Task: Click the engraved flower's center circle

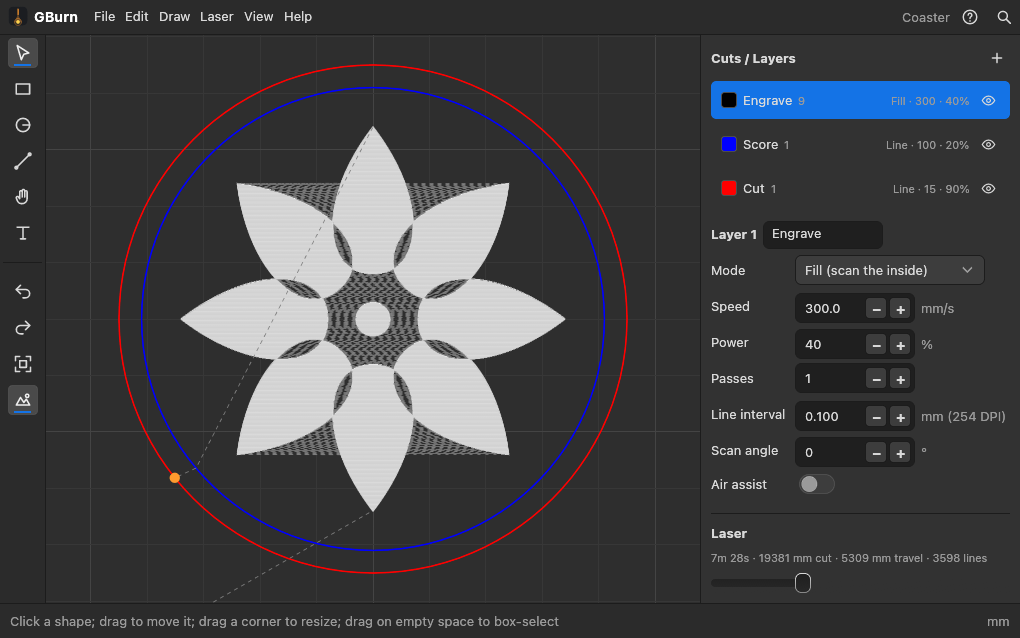Action: coord(373,319)
